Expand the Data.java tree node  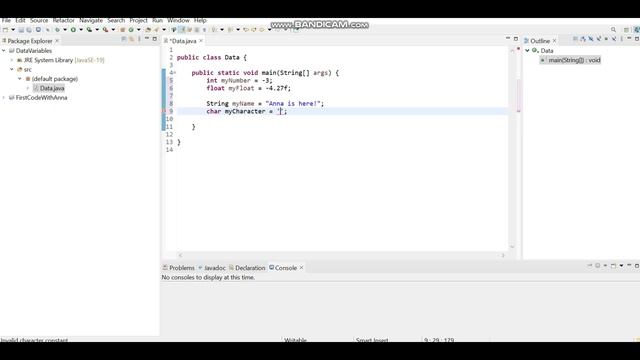tap(28, 88)
